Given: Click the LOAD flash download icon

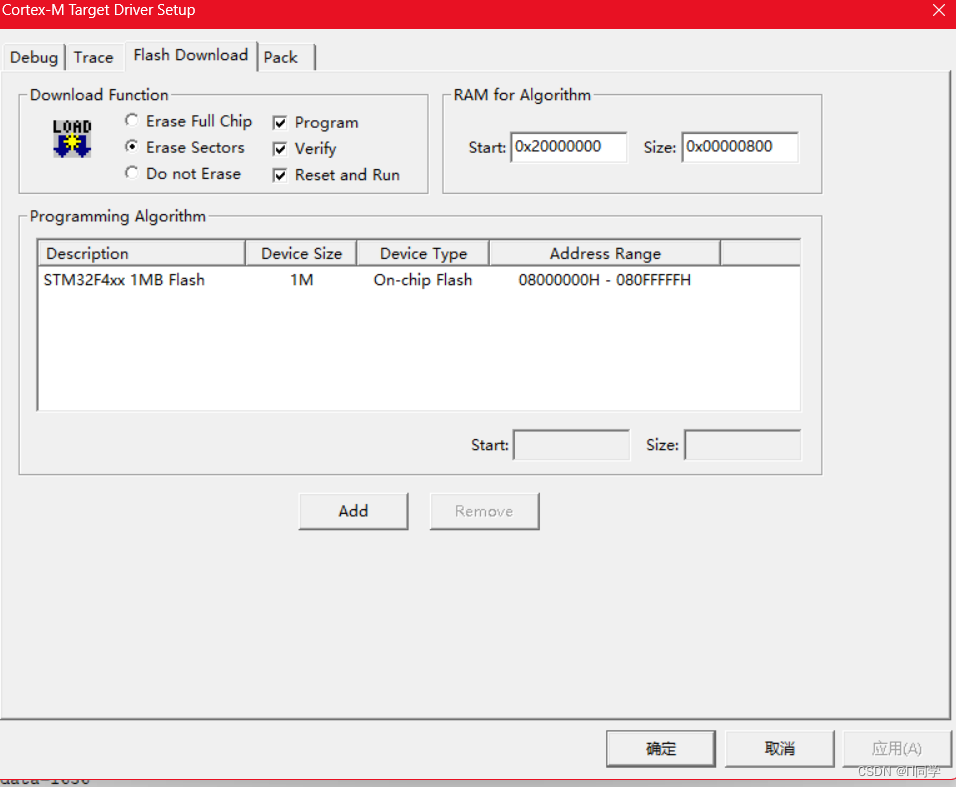Looking at the screenshot, I should (72, 138).
